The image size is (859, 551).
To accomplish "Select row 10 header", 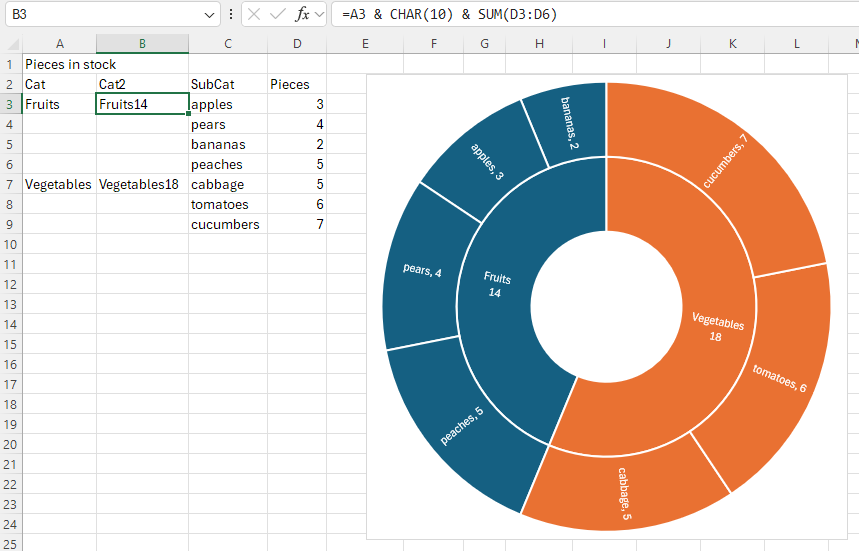I will click(x=10, y=244).
